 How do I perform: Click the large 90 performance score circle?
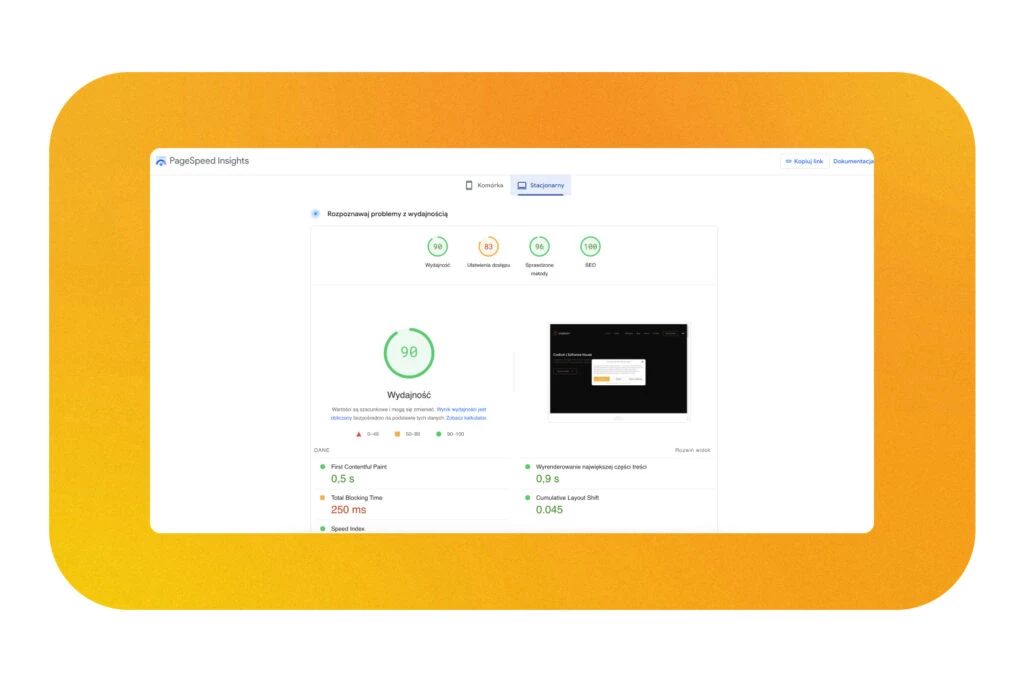point(409,352)
